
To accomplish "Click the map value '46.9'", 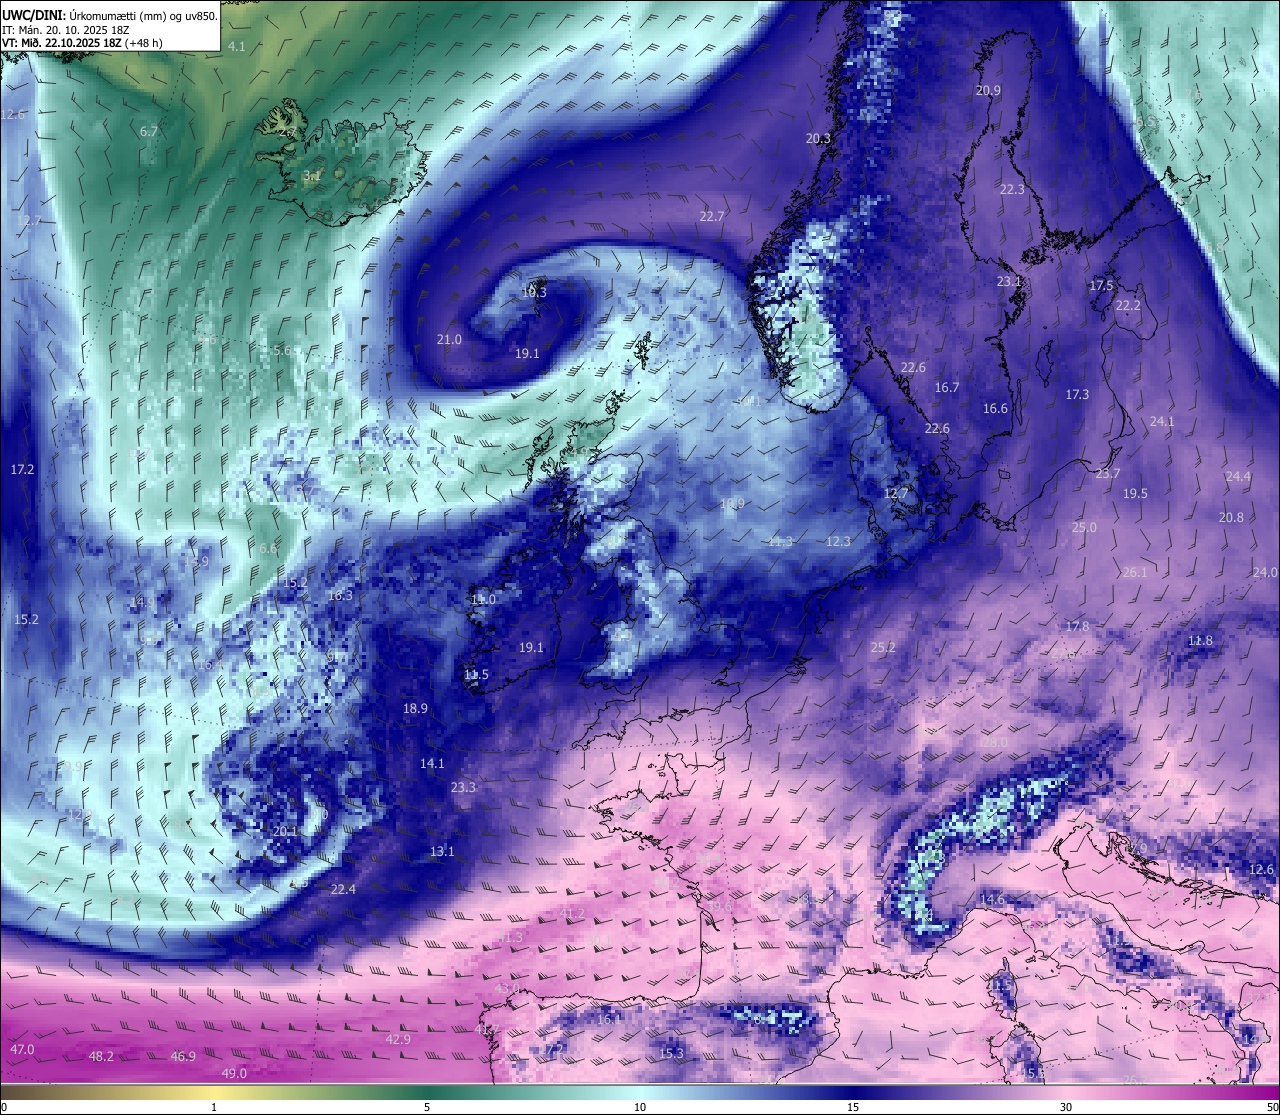I will click(x=183, y=1056).
